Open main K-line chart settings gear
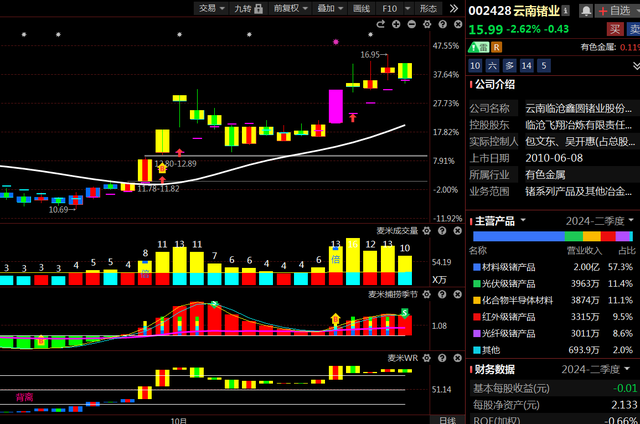Image resolution: width=640 pixels, height=424 pixels. point(427,24)
